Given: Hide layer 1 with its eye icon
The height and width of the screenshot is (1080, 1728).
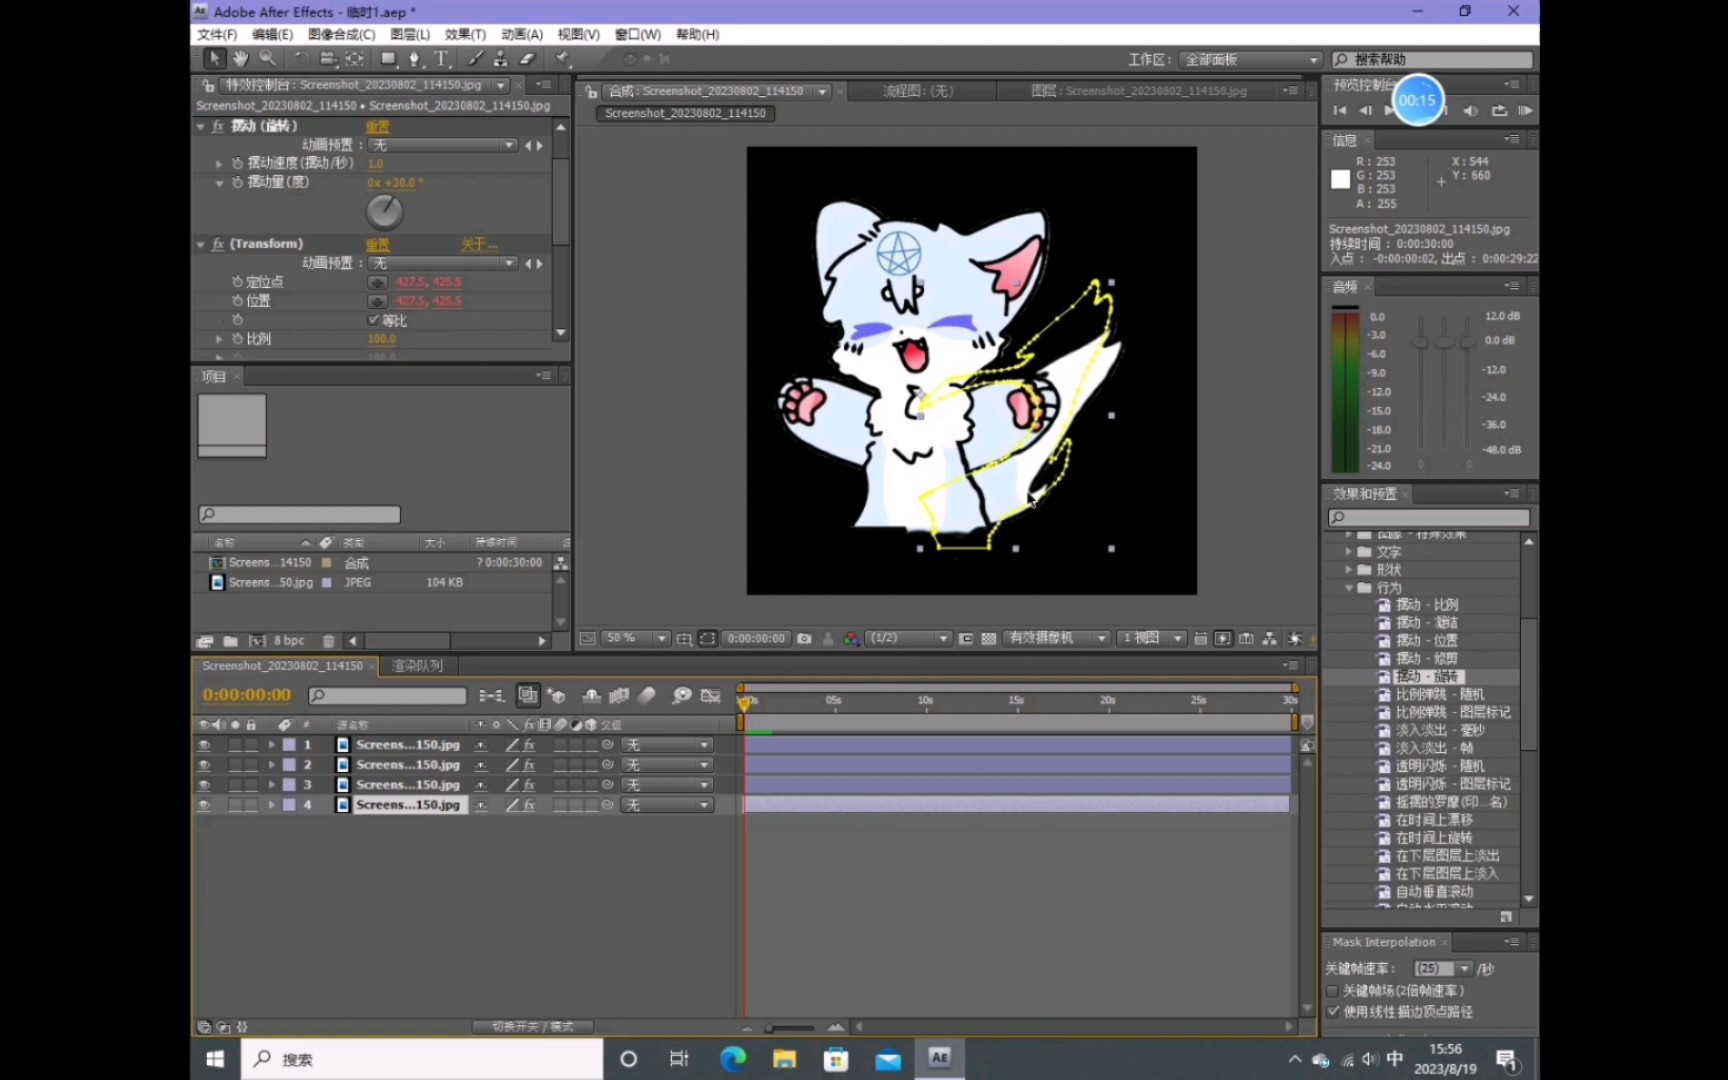Looking at the screenshot, I should (204, 745).
